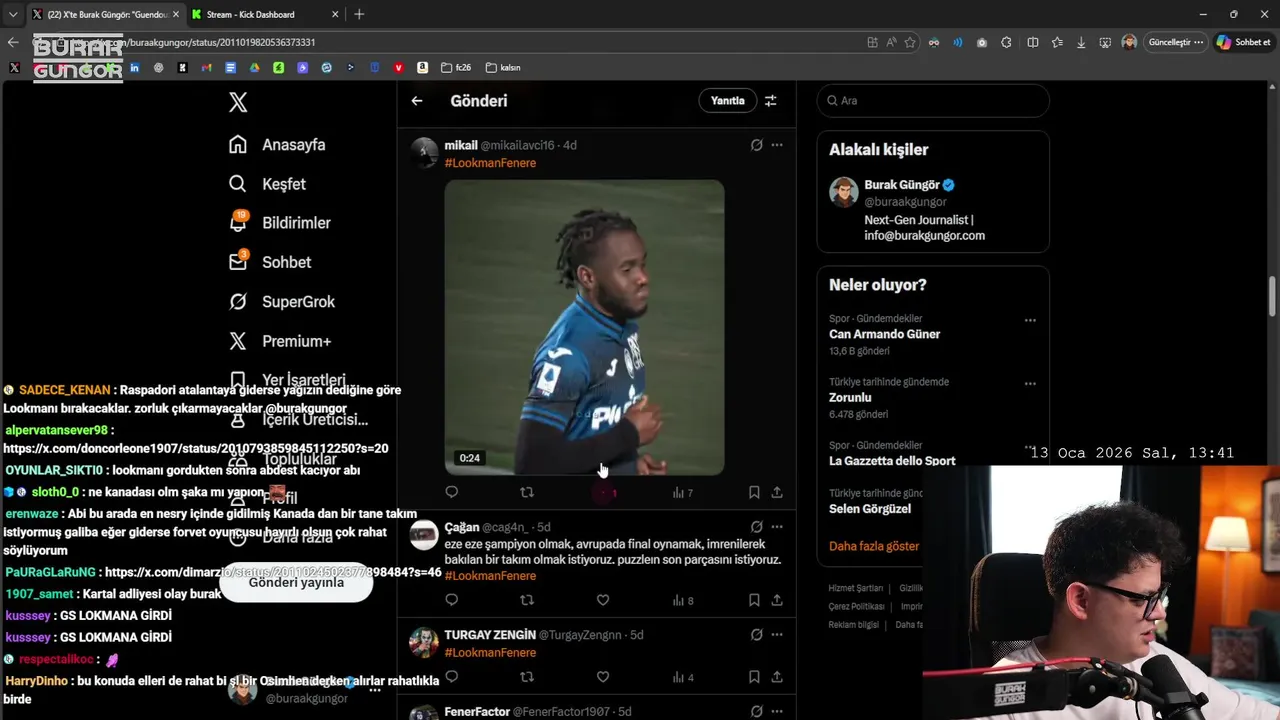Open Grok explain icon on mikail's post

pyautogui.click(x=757, y=145)
